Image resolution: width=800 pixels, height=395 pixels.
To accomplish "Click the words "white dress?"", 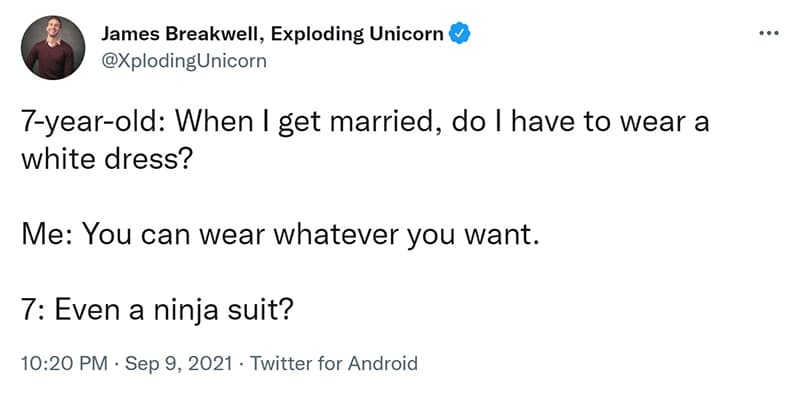I will click(x=107, y=160).
